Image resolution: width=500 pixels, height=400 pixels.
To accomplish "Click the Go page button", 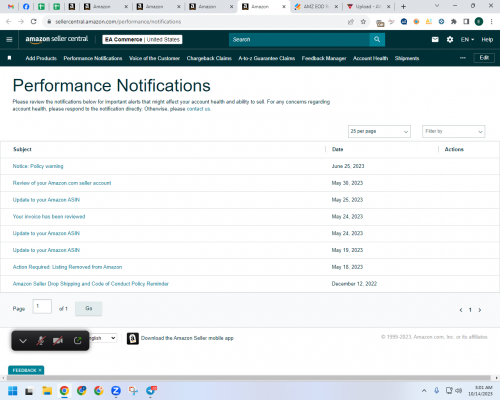I will click(89, 308).
